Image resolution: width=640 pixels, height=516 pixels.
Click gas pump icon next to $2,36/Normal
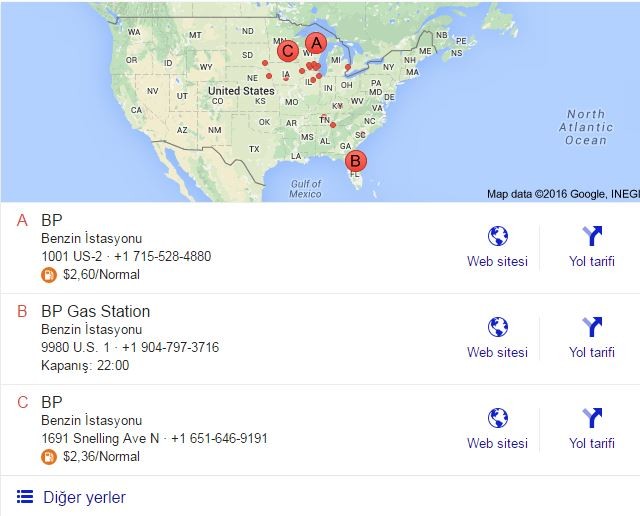click(x=49, y=457)
